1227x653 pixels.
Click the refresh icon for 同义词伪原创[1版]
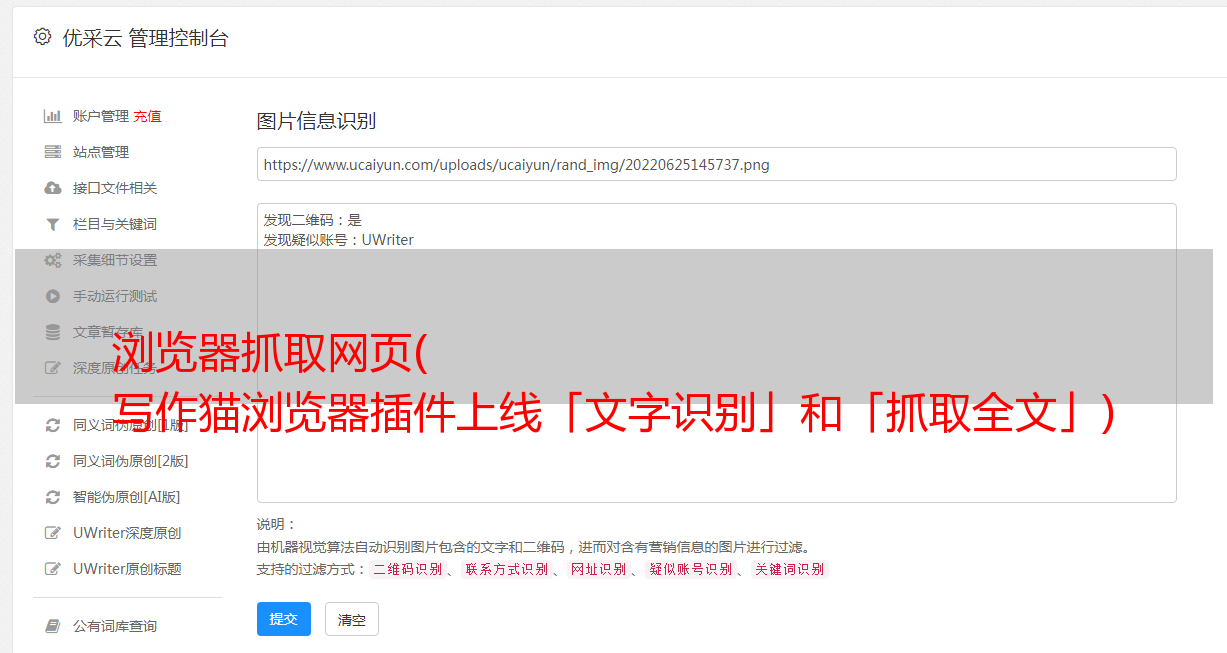[53, 425]
